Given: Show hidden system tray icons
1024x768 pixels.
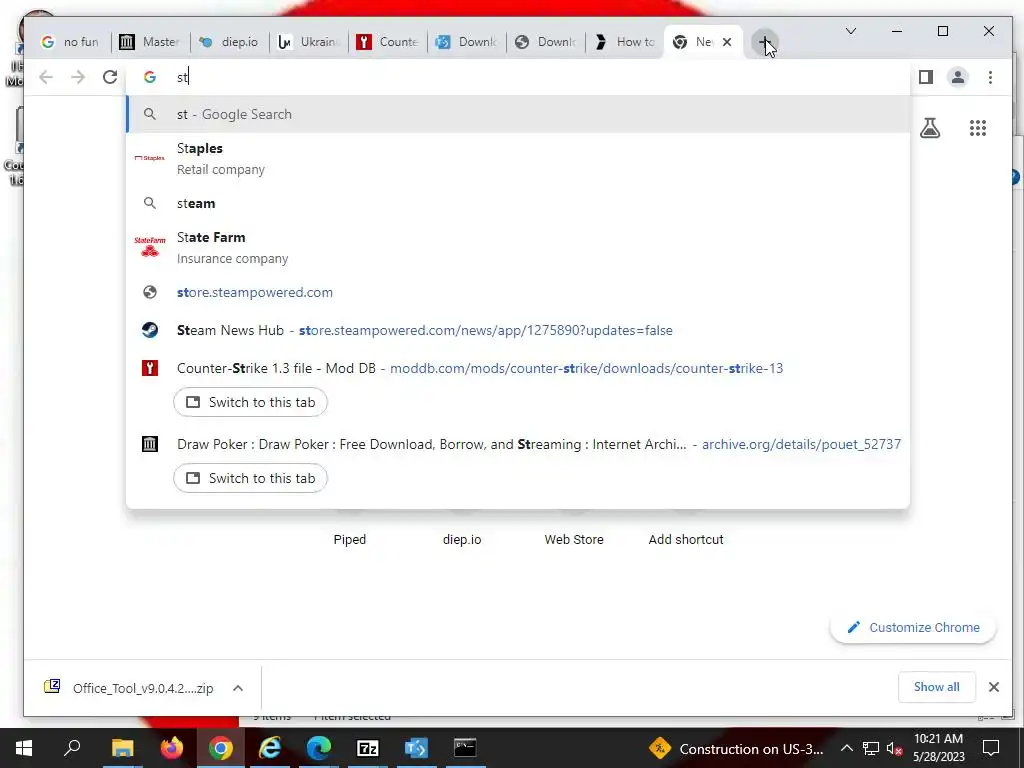Looking at the screenshot, I should (846, 748).
